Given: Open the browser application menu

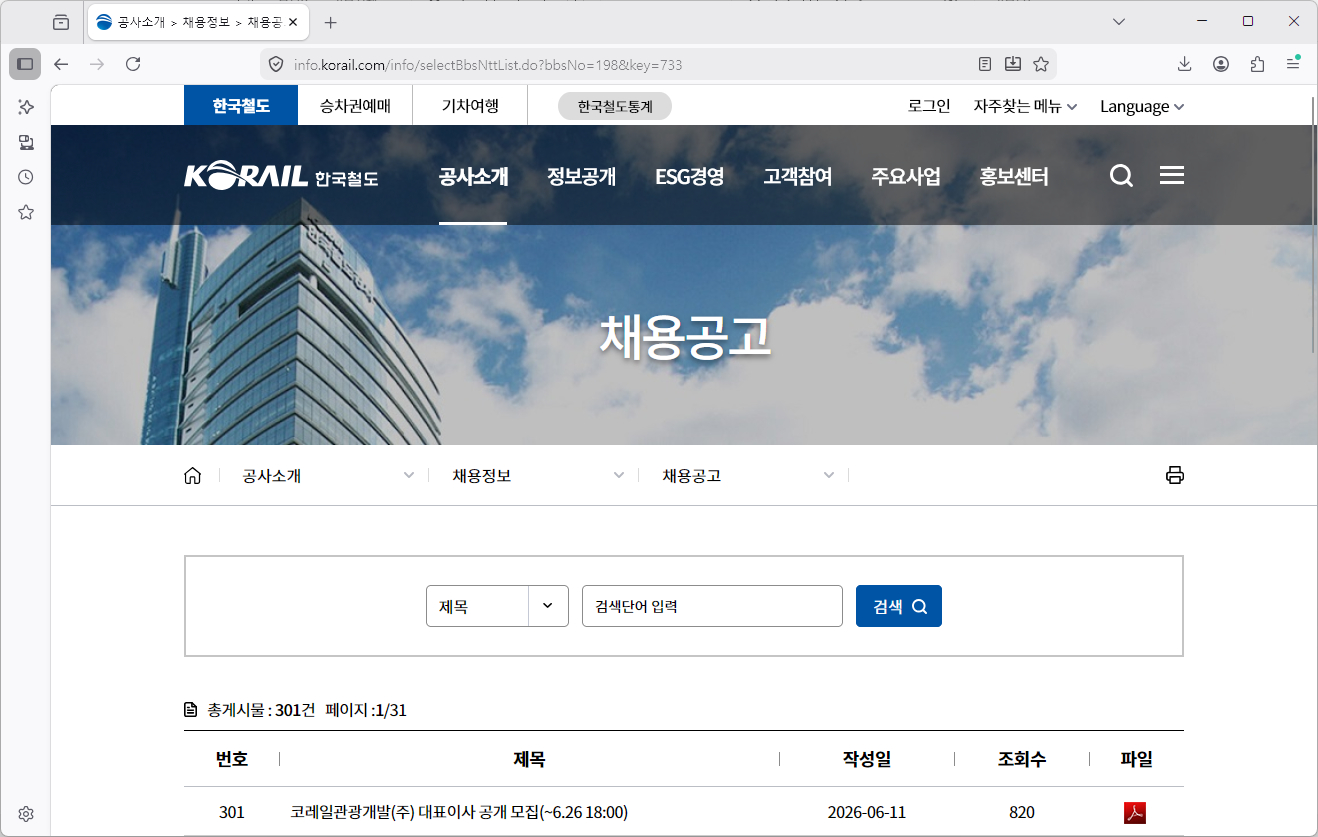Looking at the screenshot, I should click(1293, 64).
